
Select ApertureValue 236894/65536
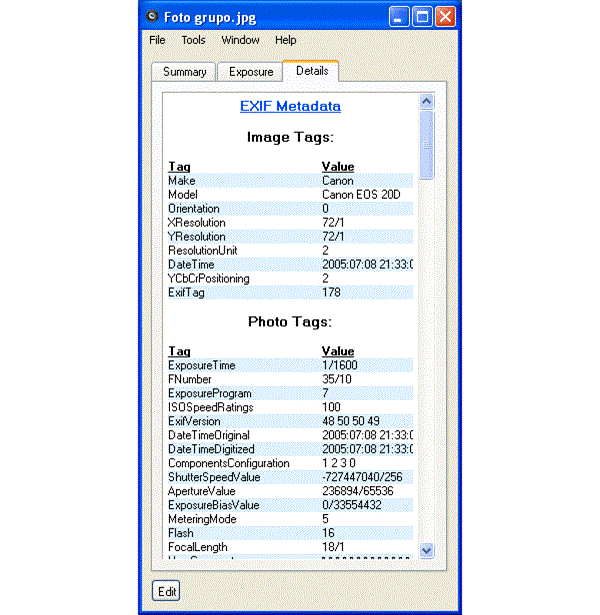coord(358,491)
